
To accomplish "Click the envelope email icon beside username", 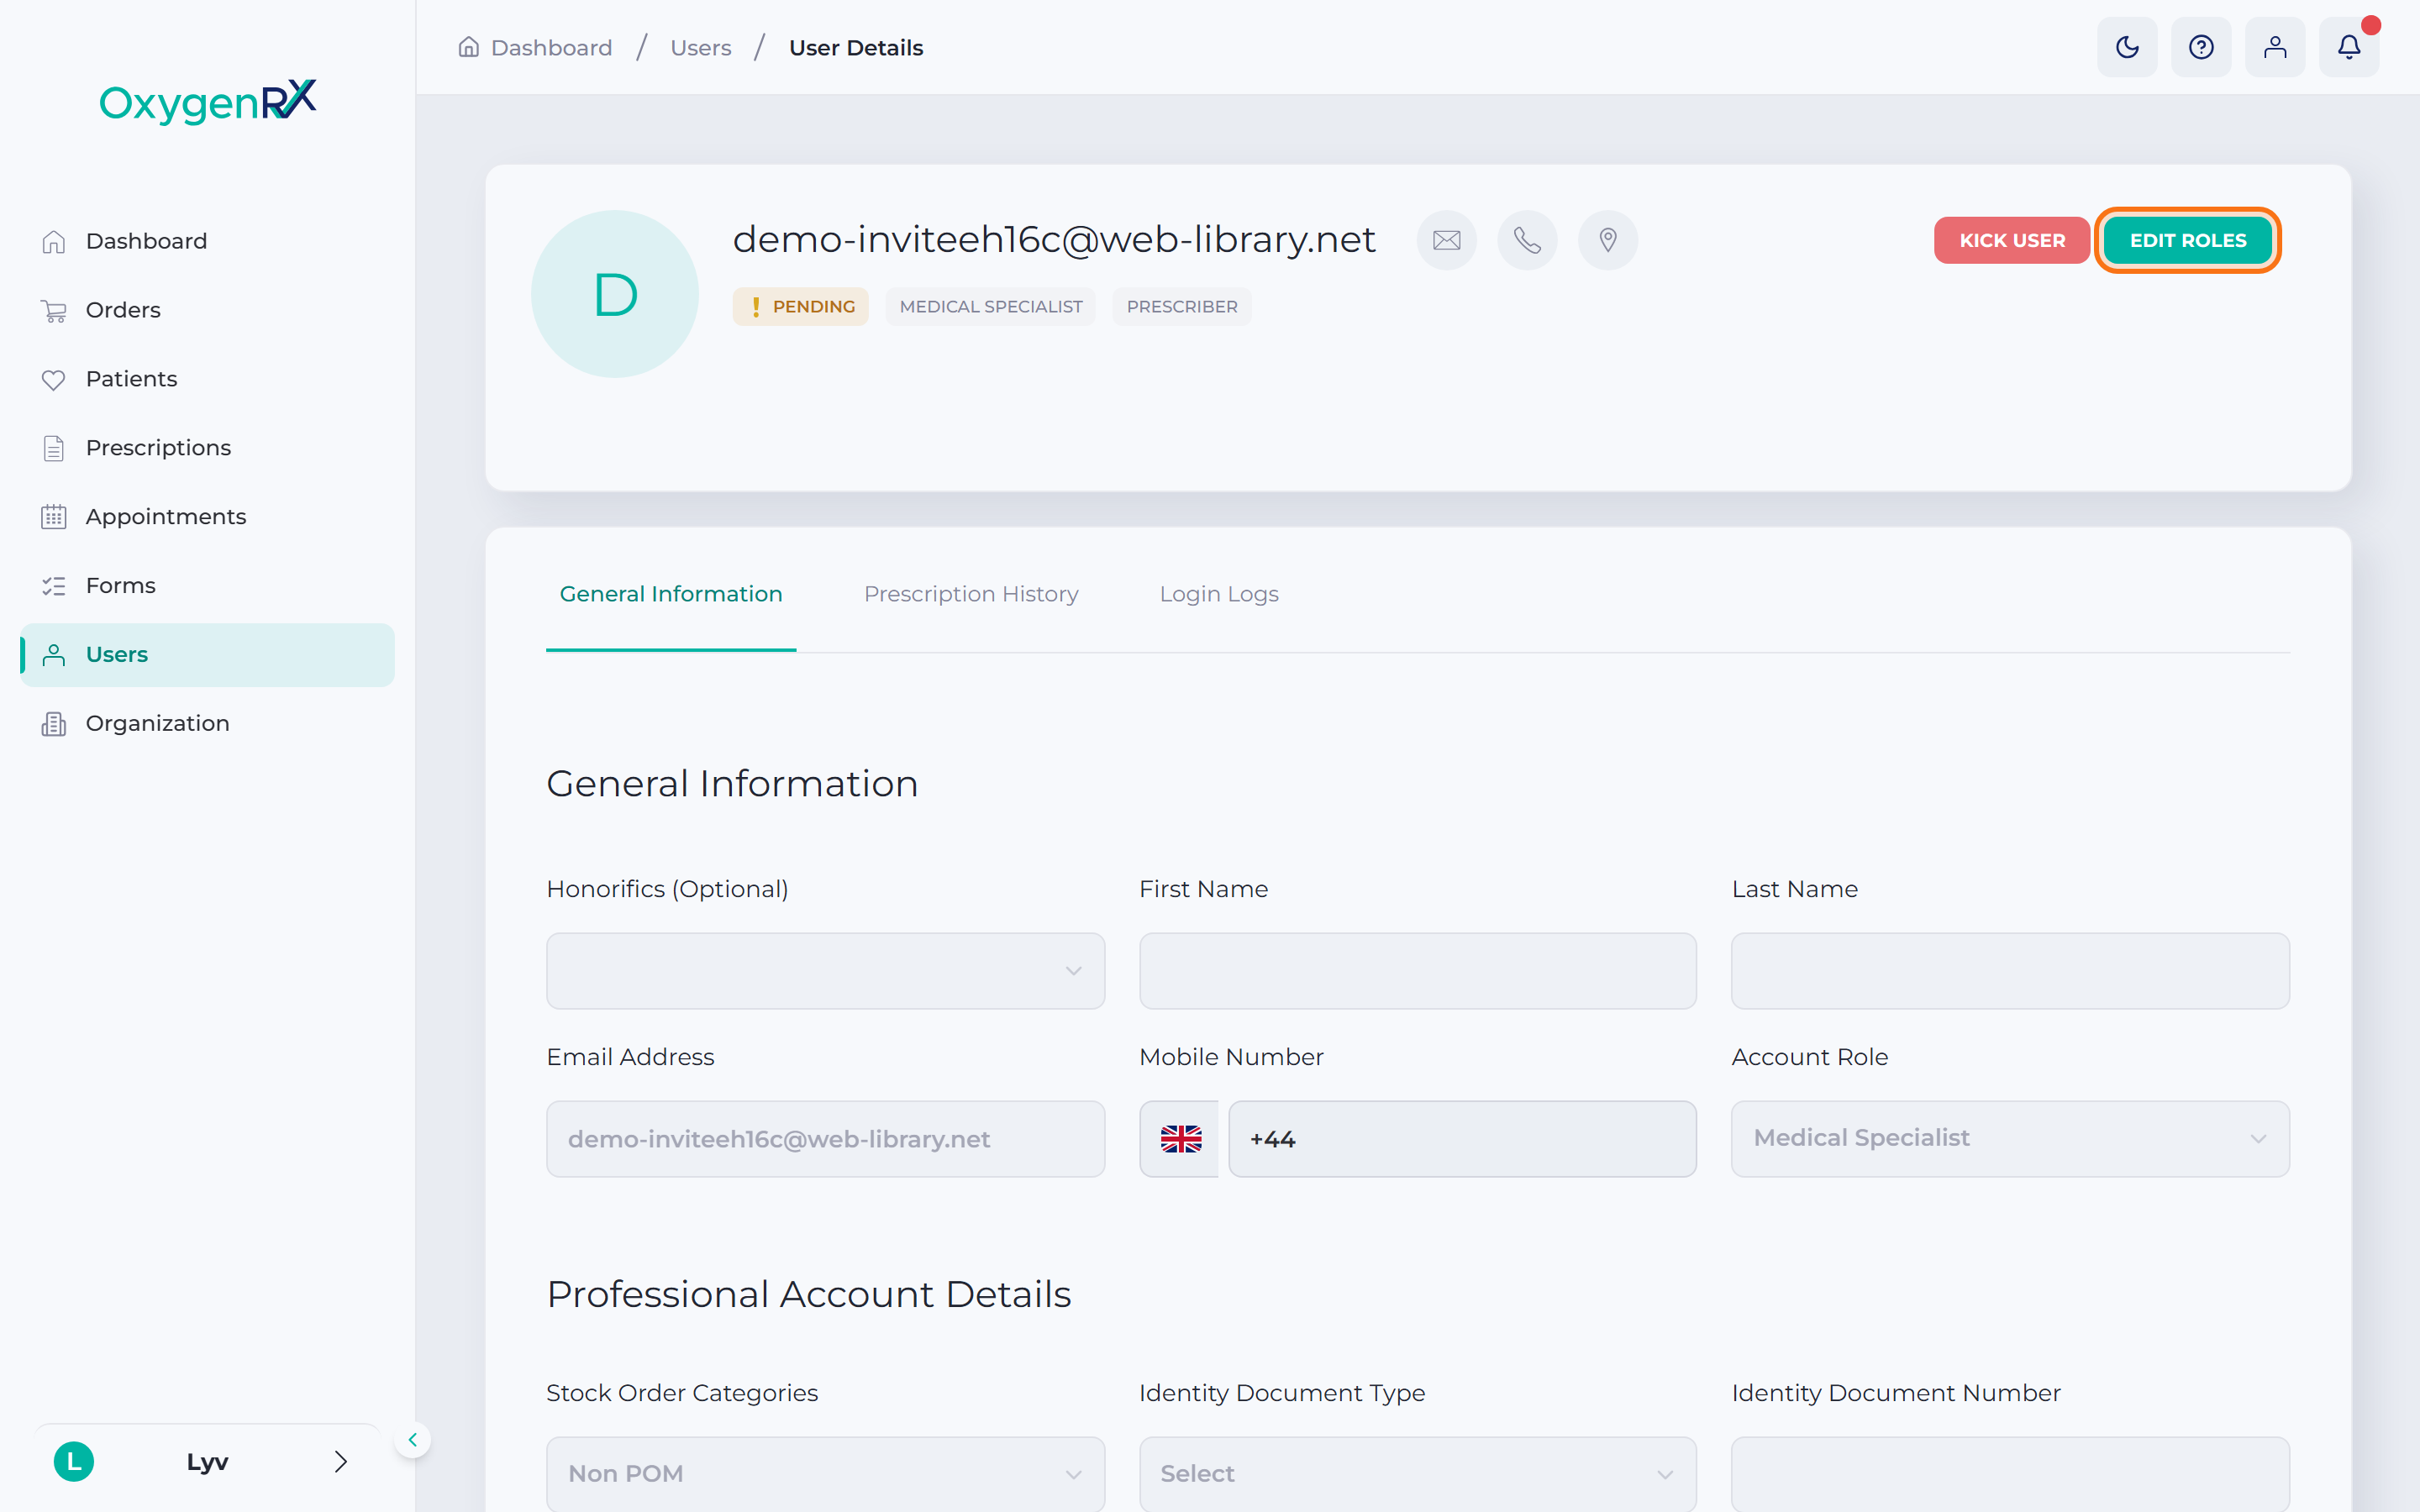I will pyautogui.click(x=1447, y=240).
